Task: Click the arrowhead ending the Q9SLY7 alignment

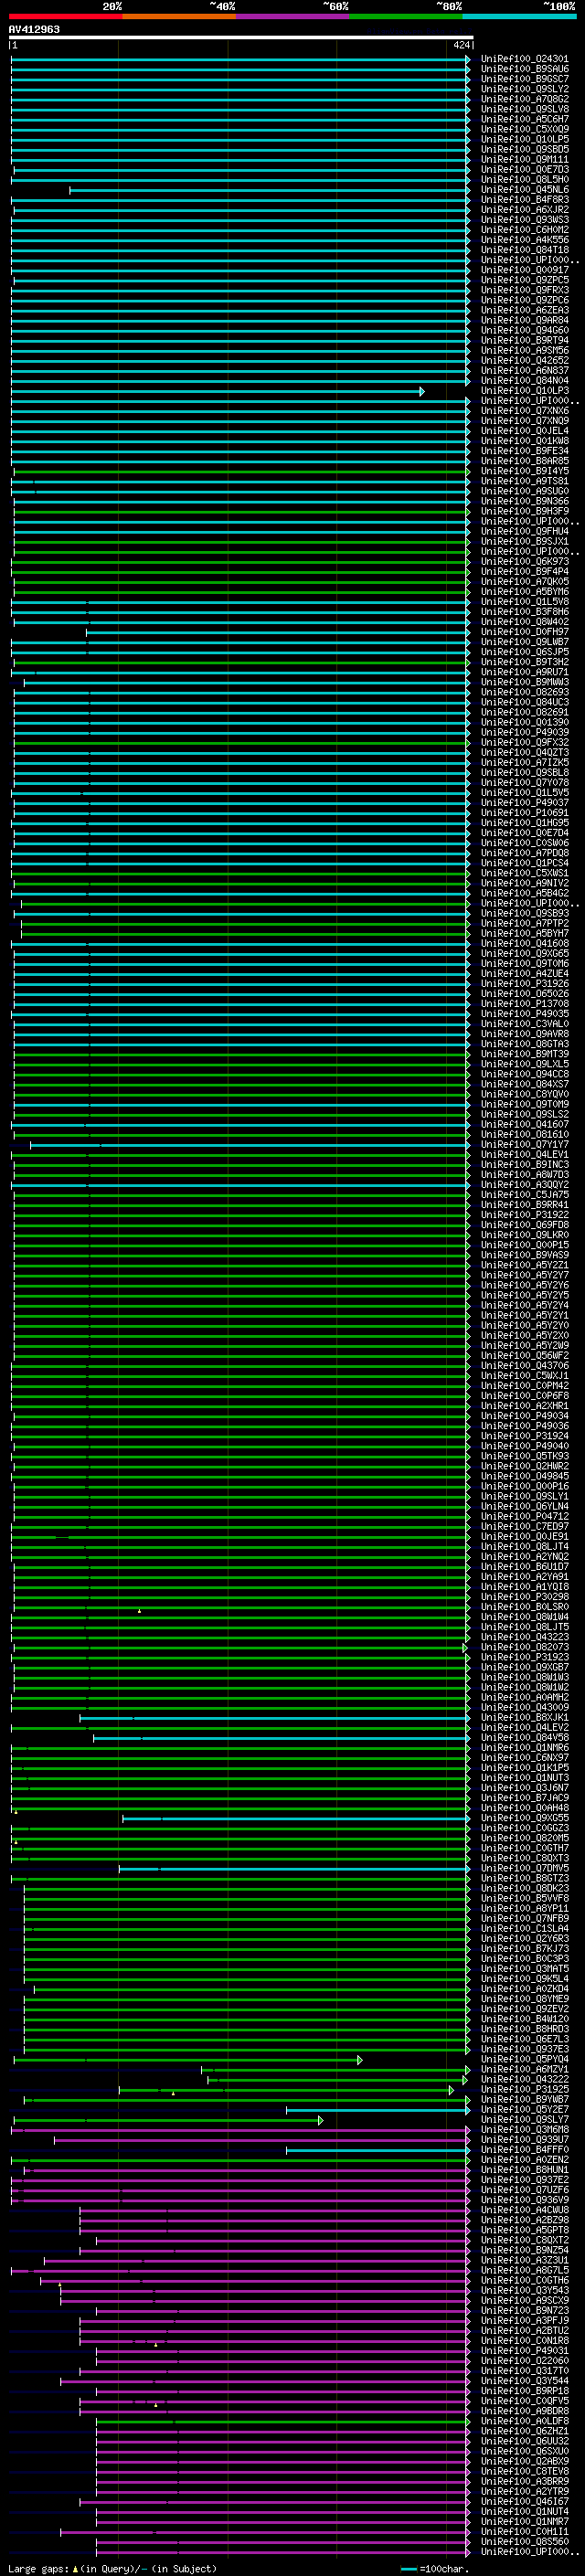Action: click(321, 2120)
